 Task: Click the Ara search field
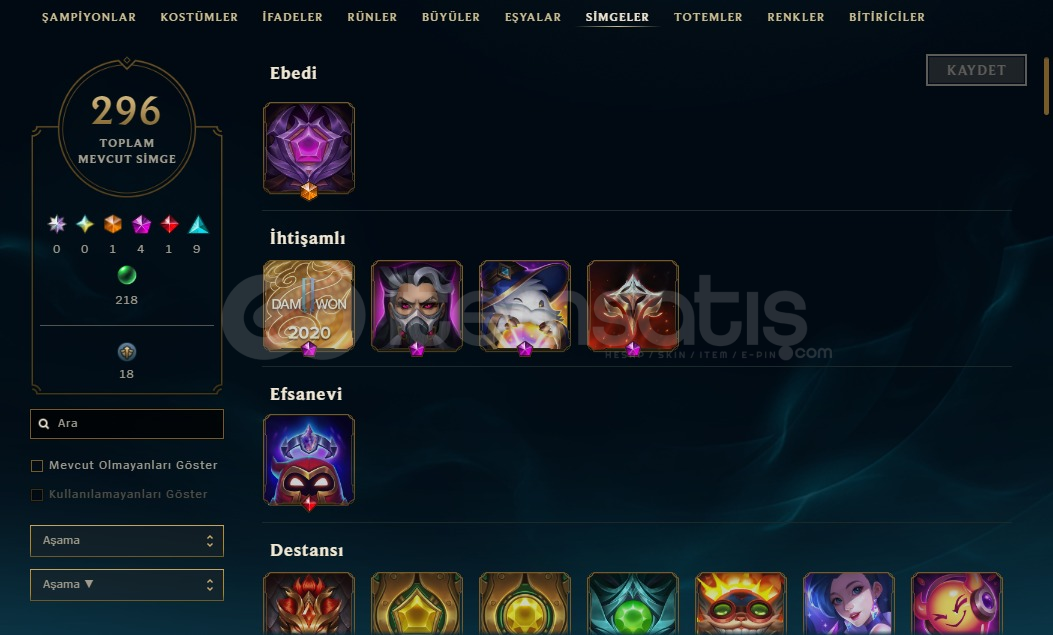[x=127, y=424]
